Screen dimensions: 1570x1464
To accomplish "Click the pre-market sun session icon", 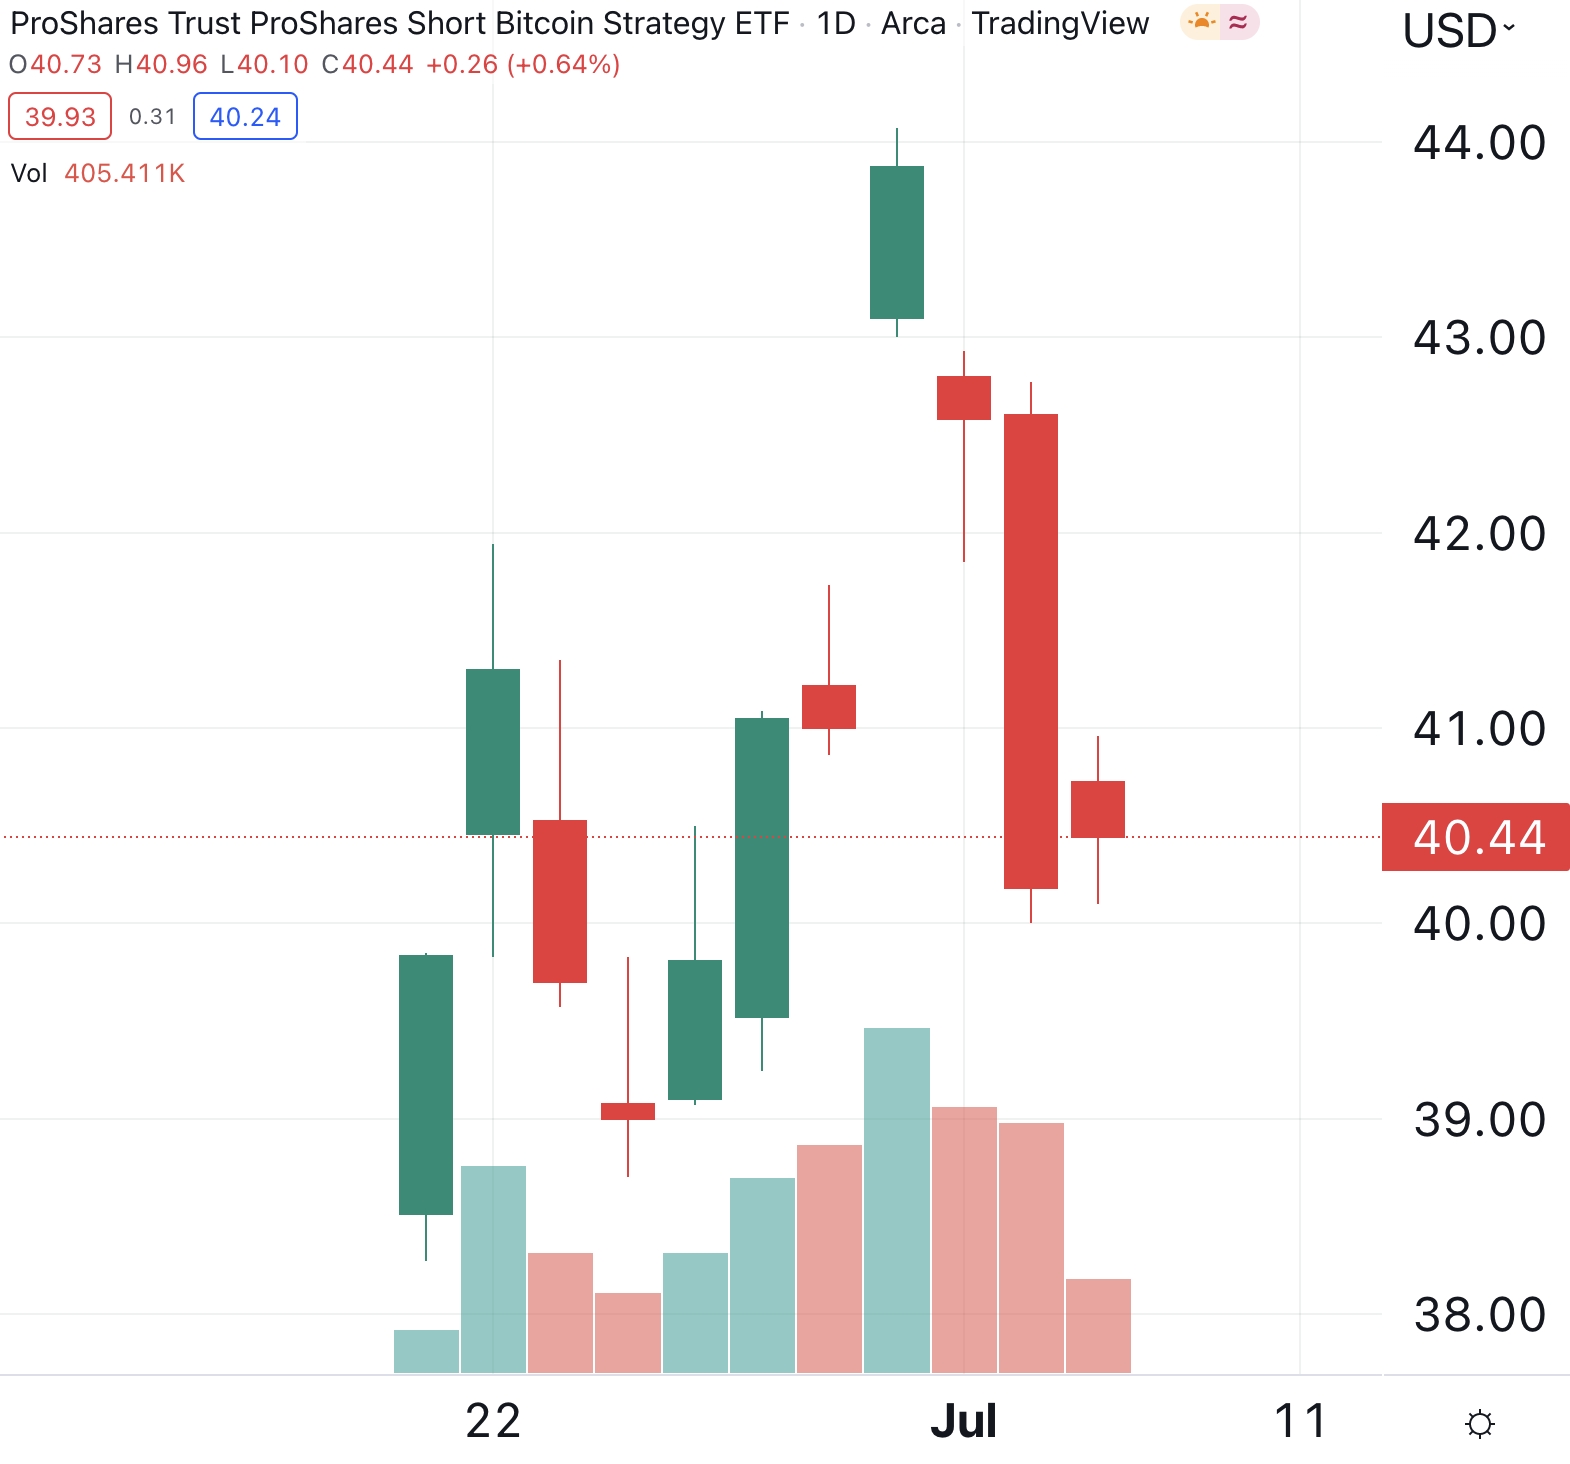I will coord(1201,22).
